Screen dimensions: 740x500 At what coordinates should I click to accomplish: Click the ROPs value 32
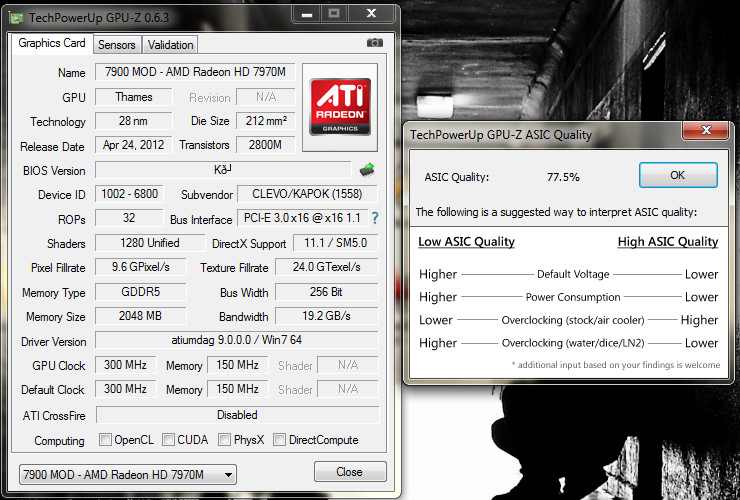129,218
